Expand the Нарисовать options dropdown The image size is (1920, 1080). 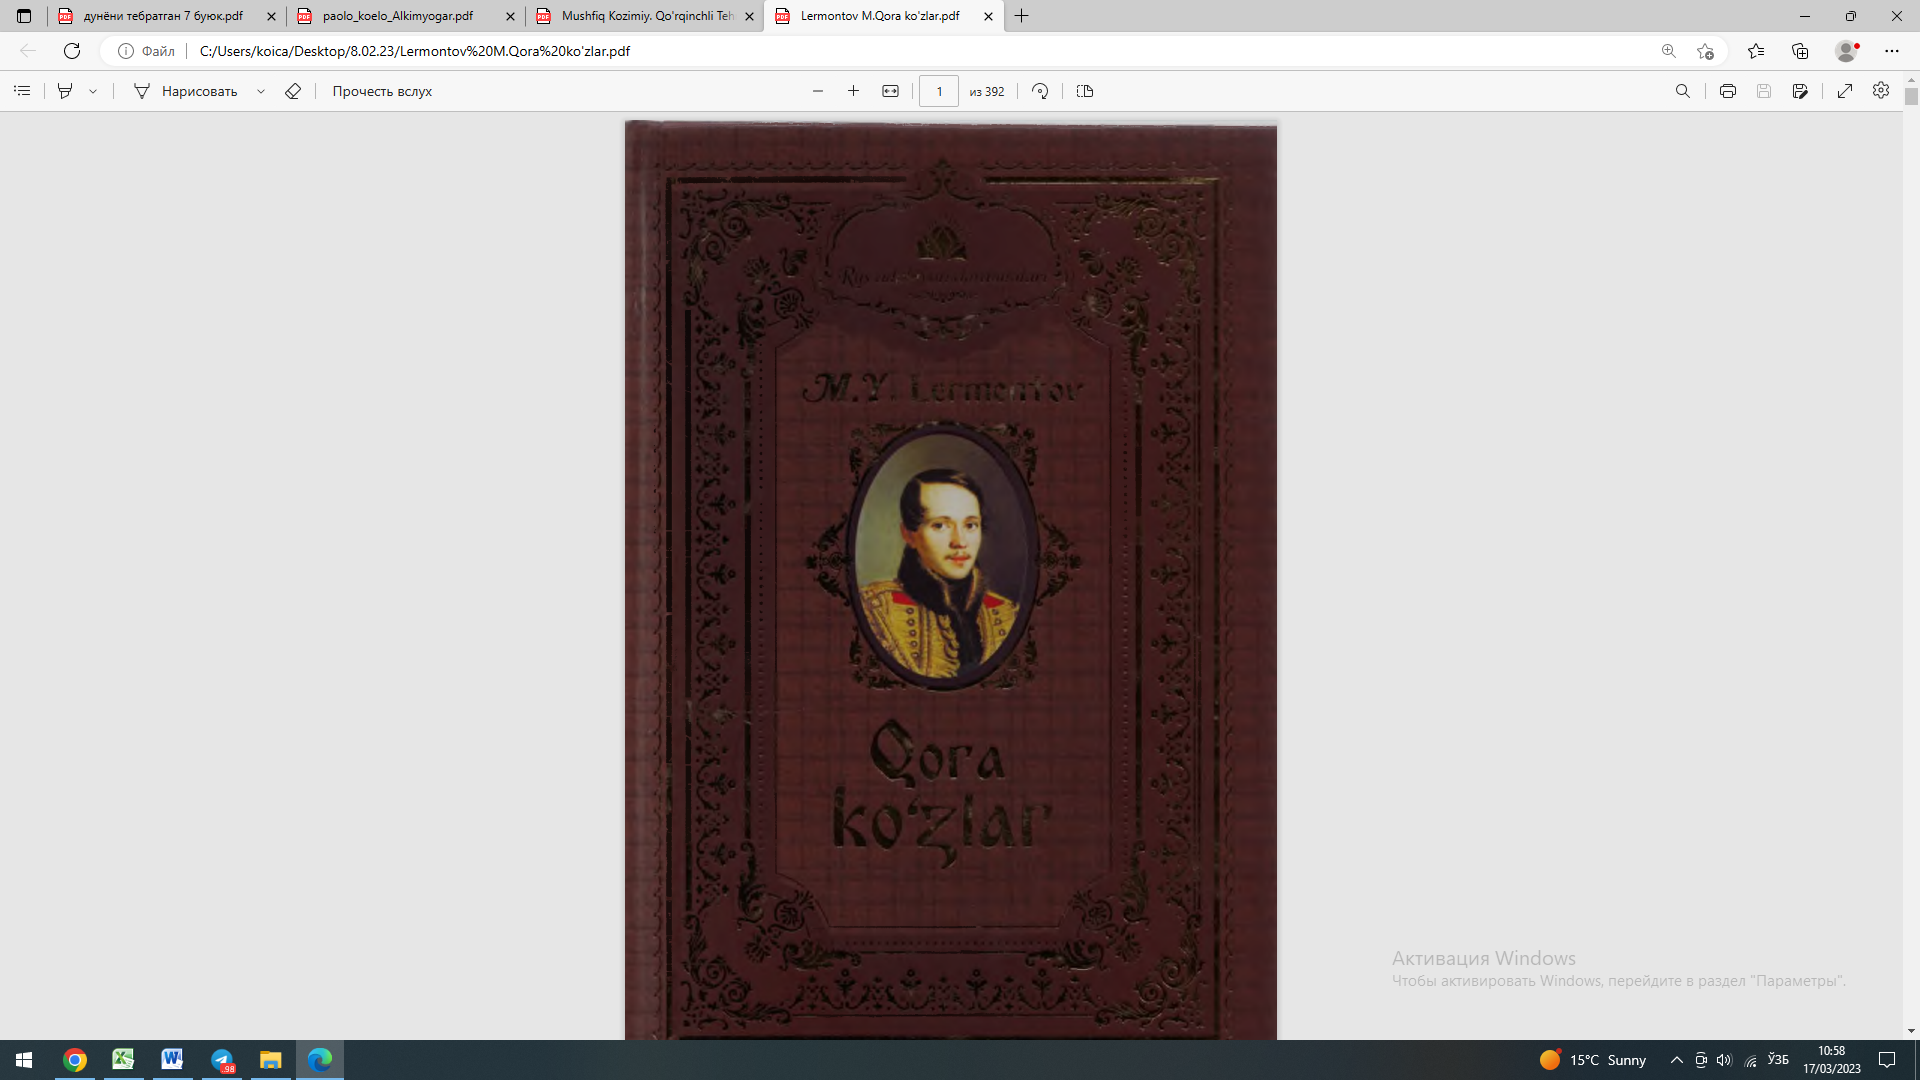point(261,91)
